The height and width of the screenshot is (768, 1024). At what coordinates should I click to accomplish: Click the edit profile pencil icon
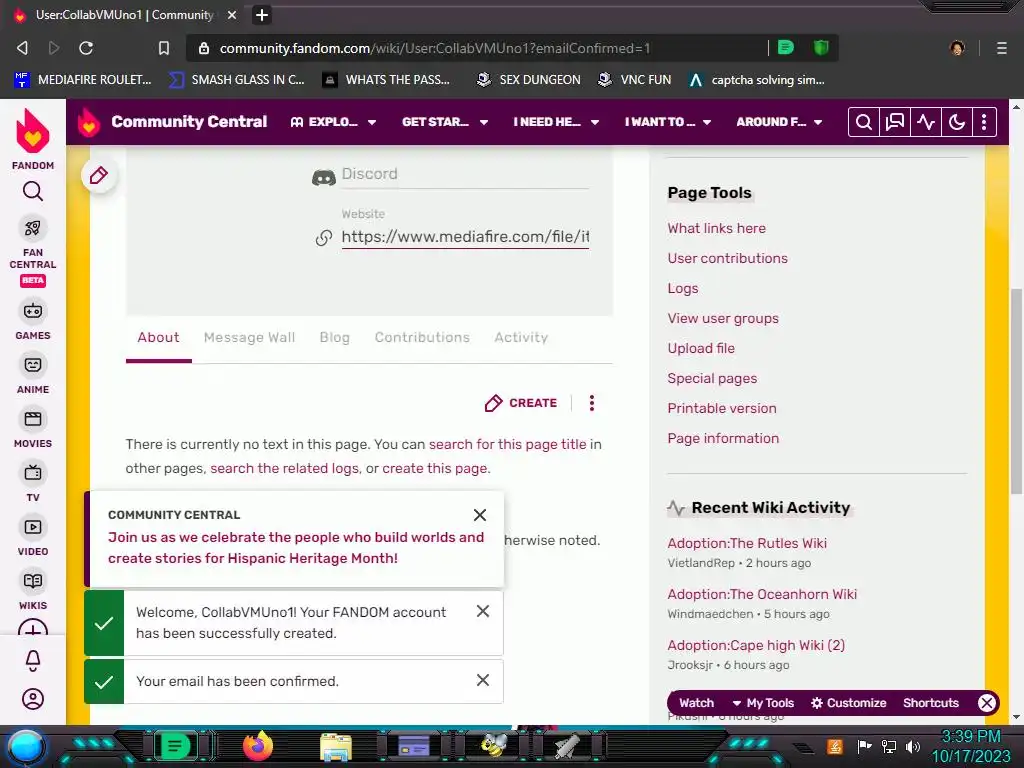tap(99, 175)
